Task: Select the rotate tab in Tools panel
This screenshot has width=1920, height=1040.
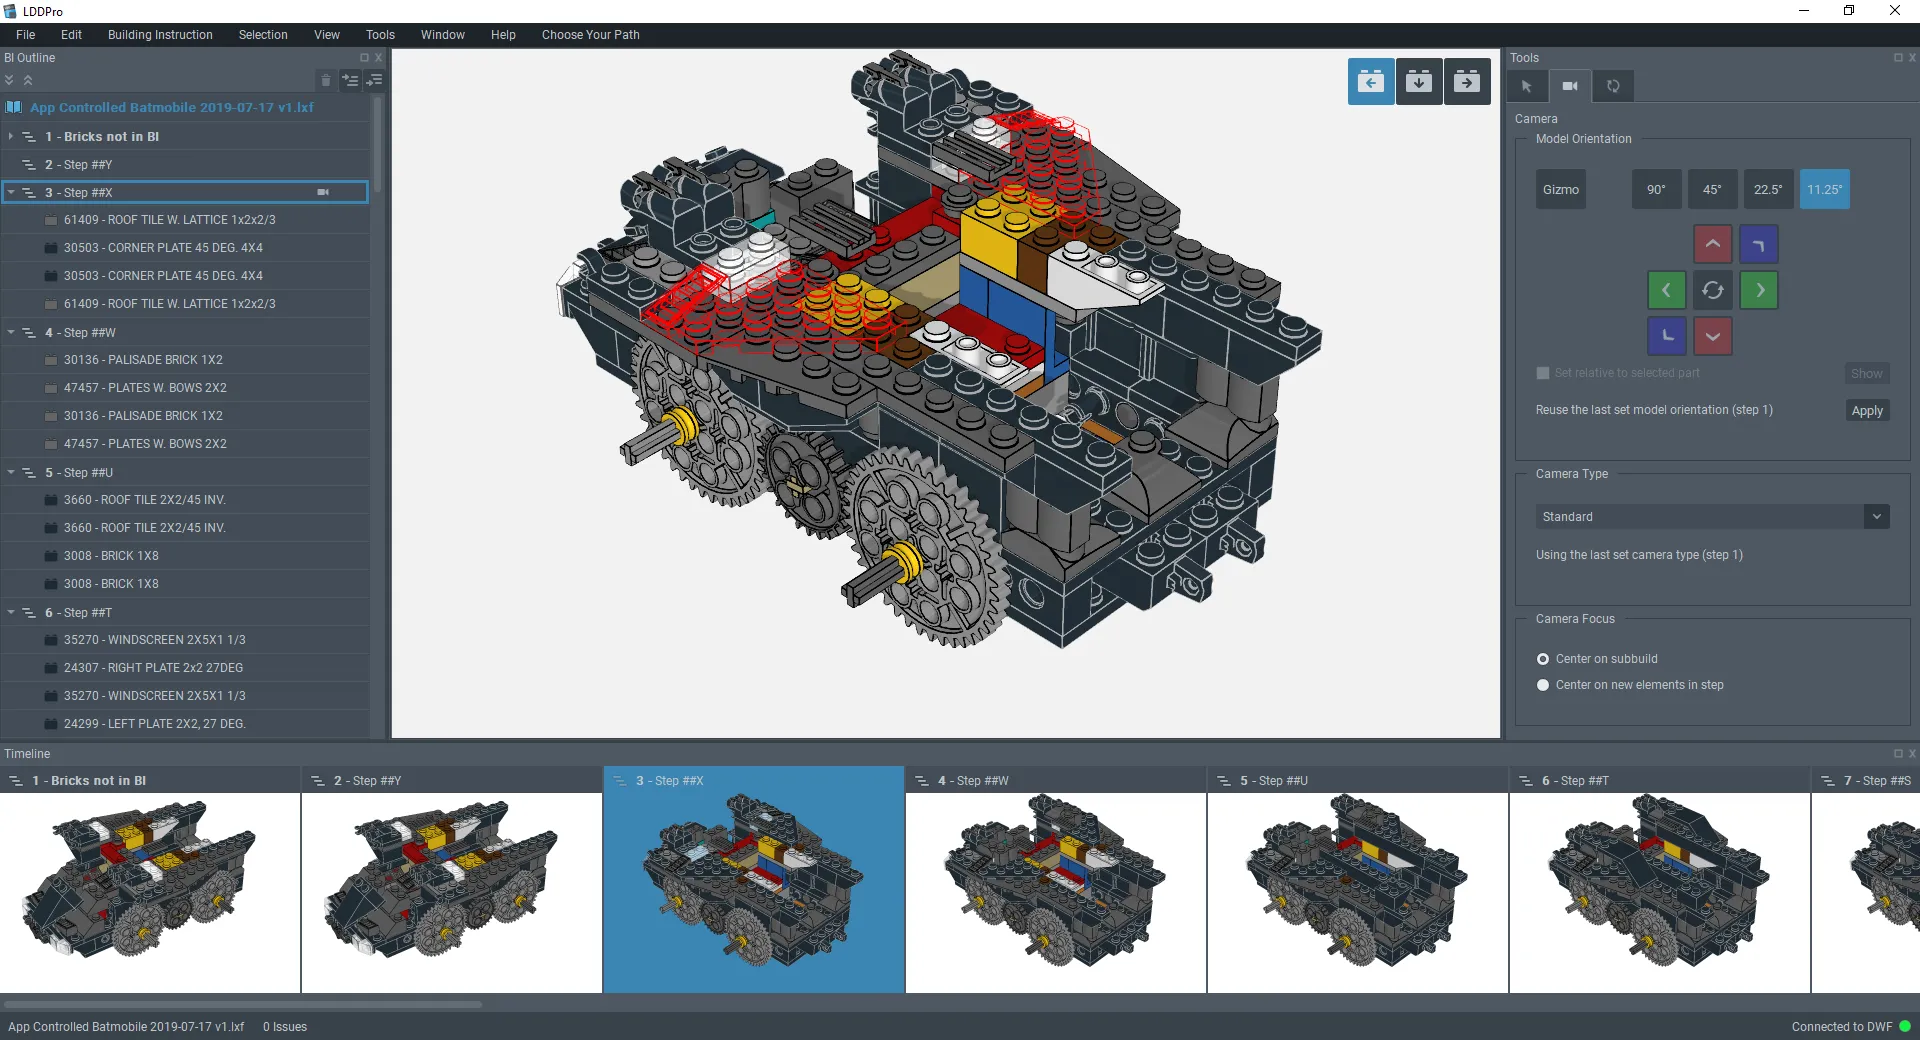Action: (1613, 86)
